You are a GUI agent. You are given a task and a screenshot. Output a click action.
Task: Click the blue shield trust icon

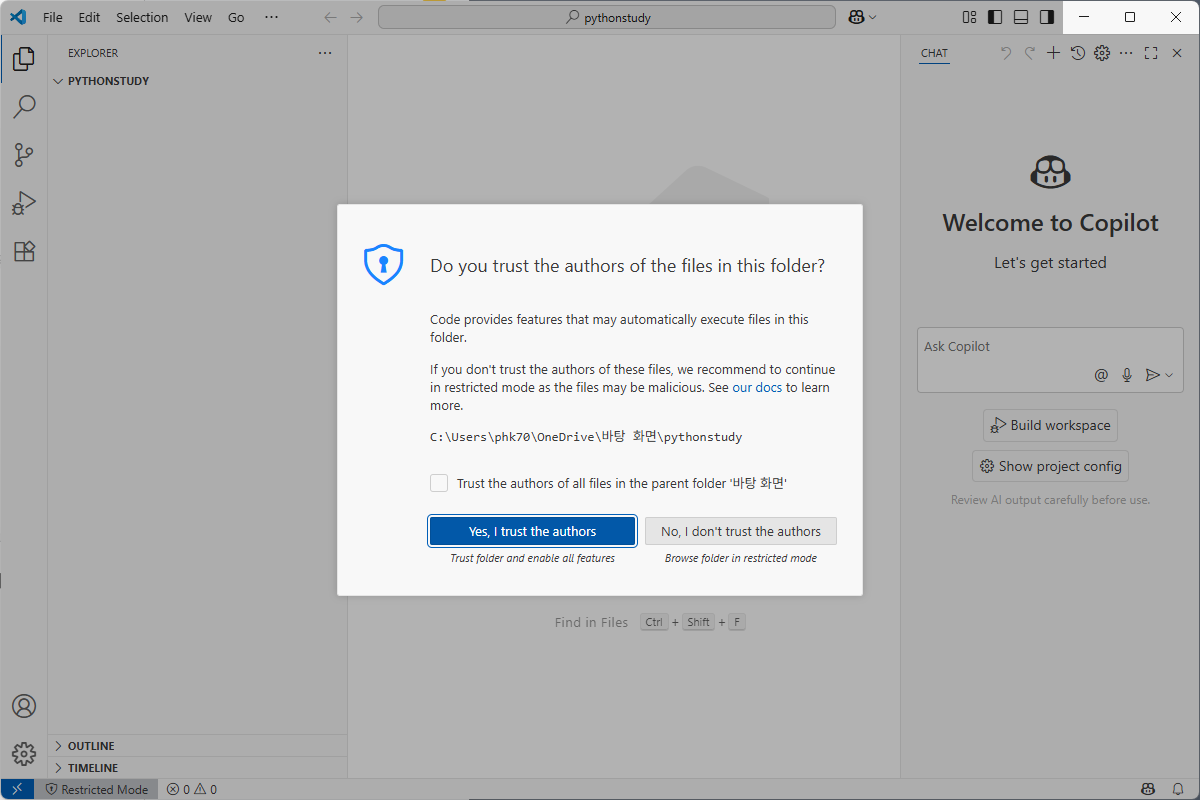coord(383,265)
